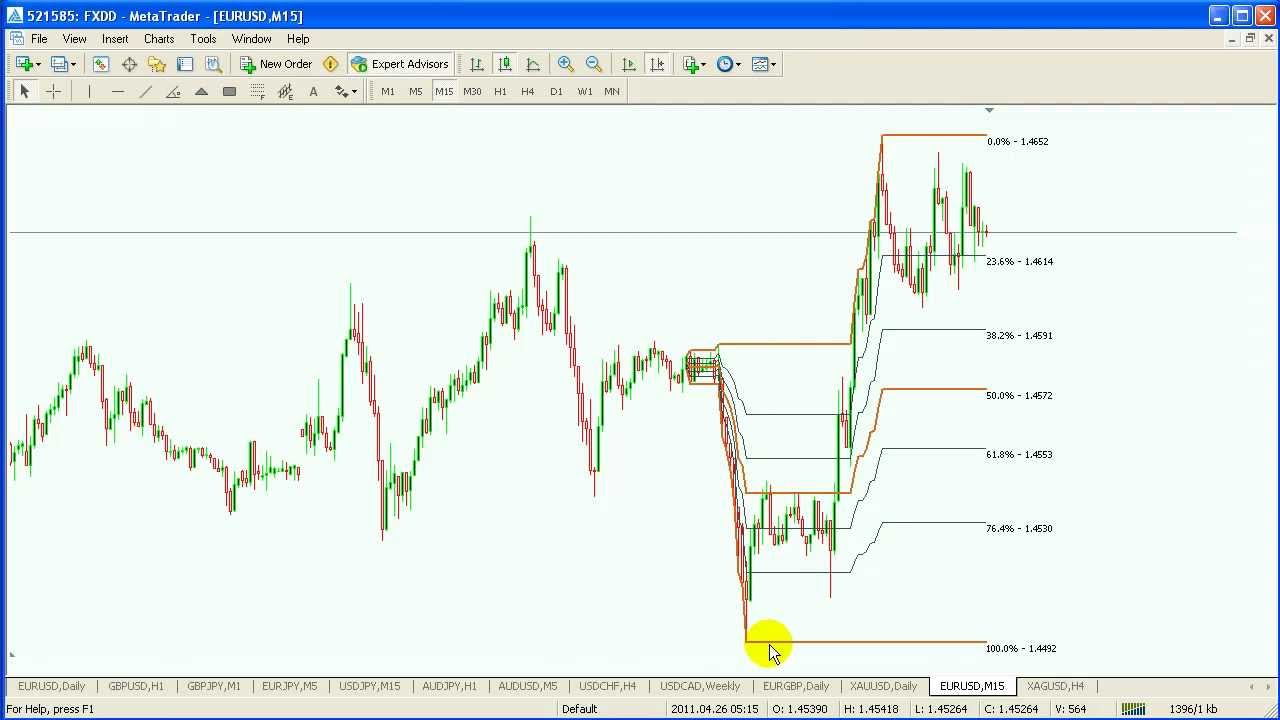Expand the Templates dropdown arrow

click(x=773, y=64)
